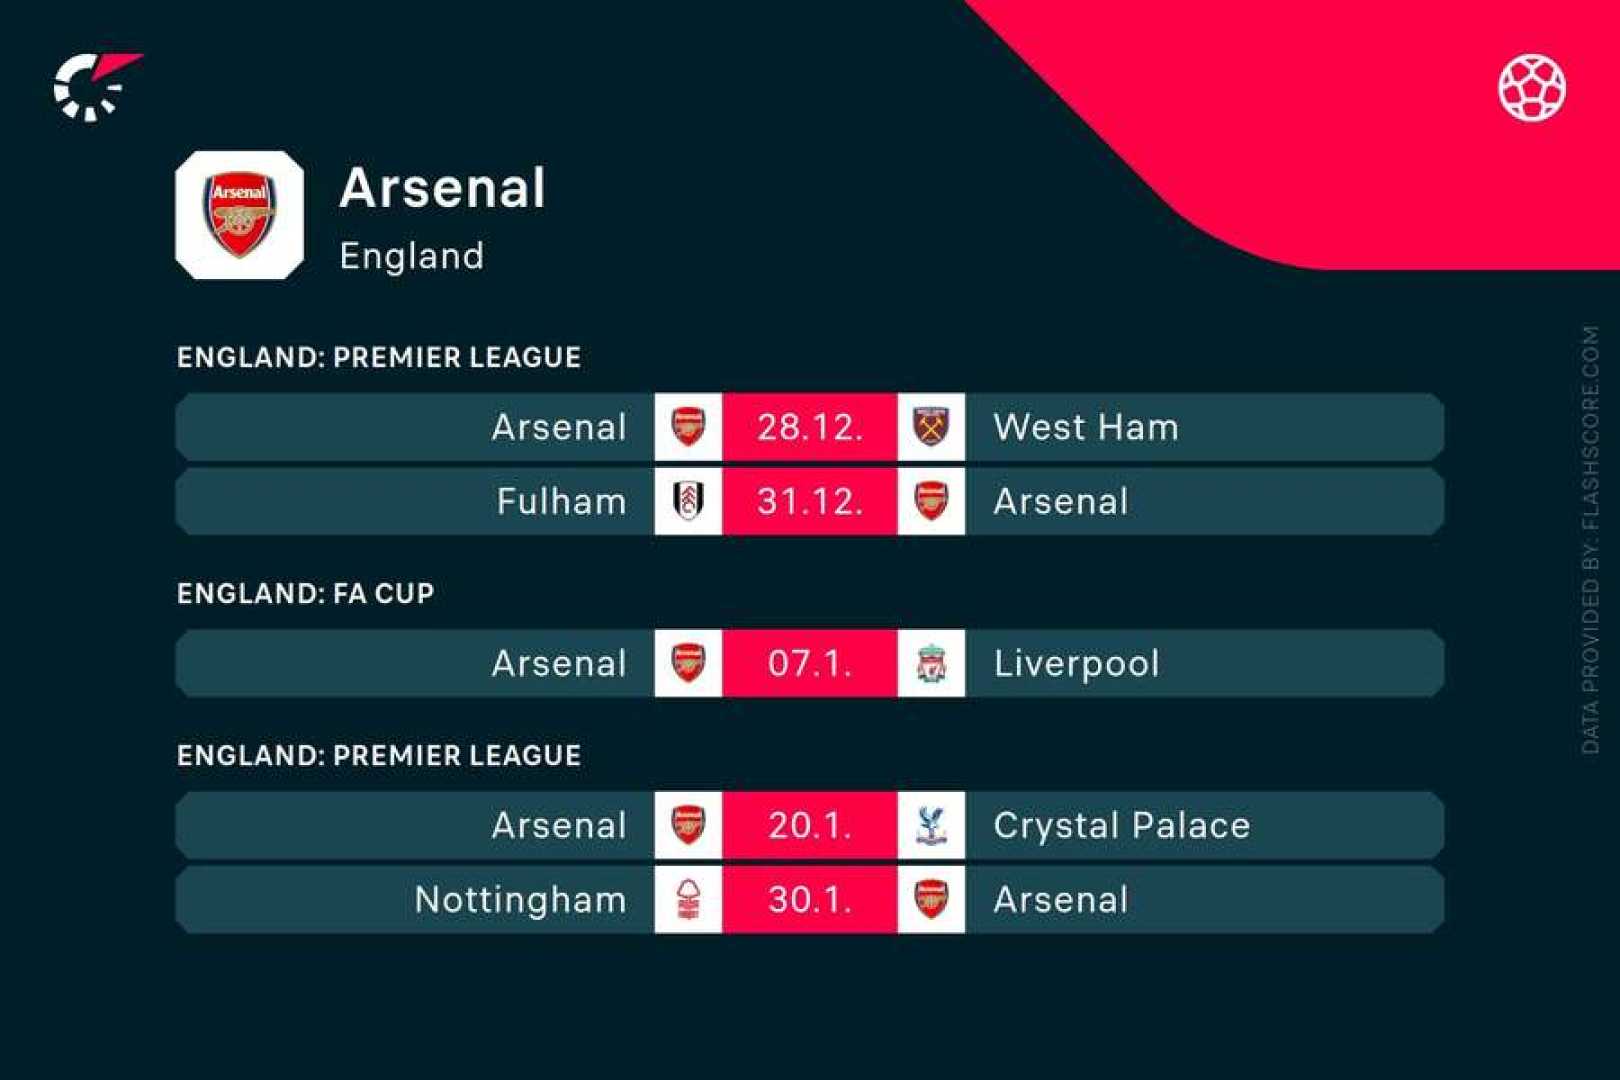Click the football icon in the red corner
Viewport: 1620px width, 1080px height.
[x=1531, y=87]
